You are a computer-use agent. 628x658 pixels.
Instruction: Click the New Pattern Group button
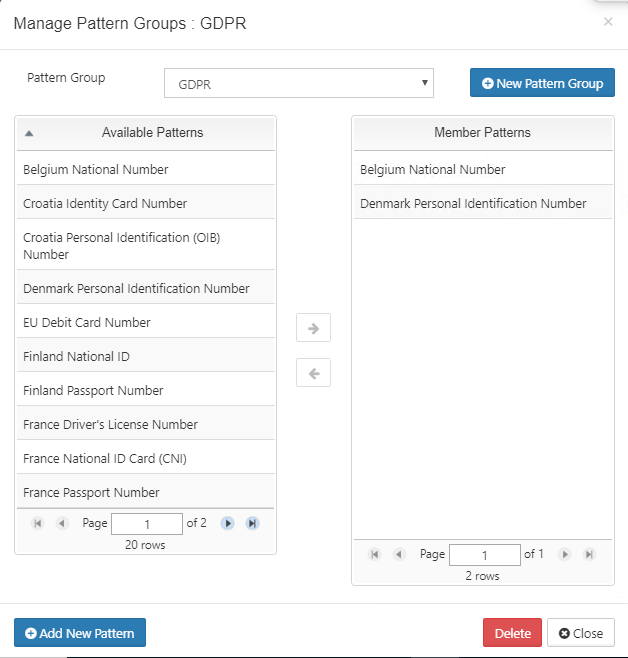(x=542, y=83)
